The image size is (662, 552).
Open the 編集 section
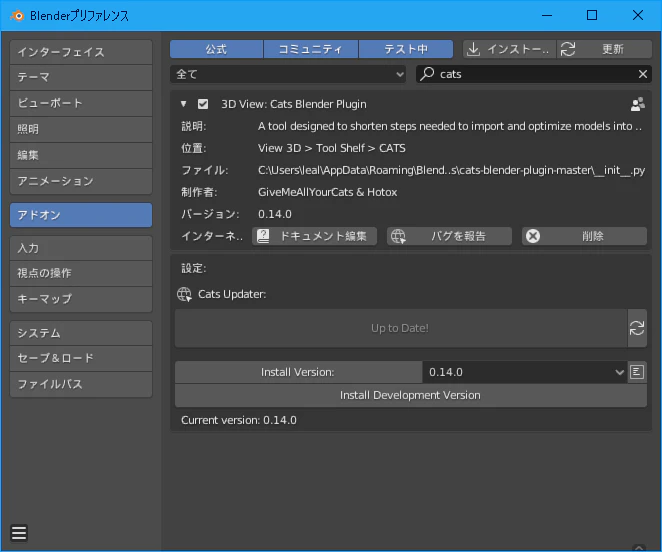coord(81,155)
